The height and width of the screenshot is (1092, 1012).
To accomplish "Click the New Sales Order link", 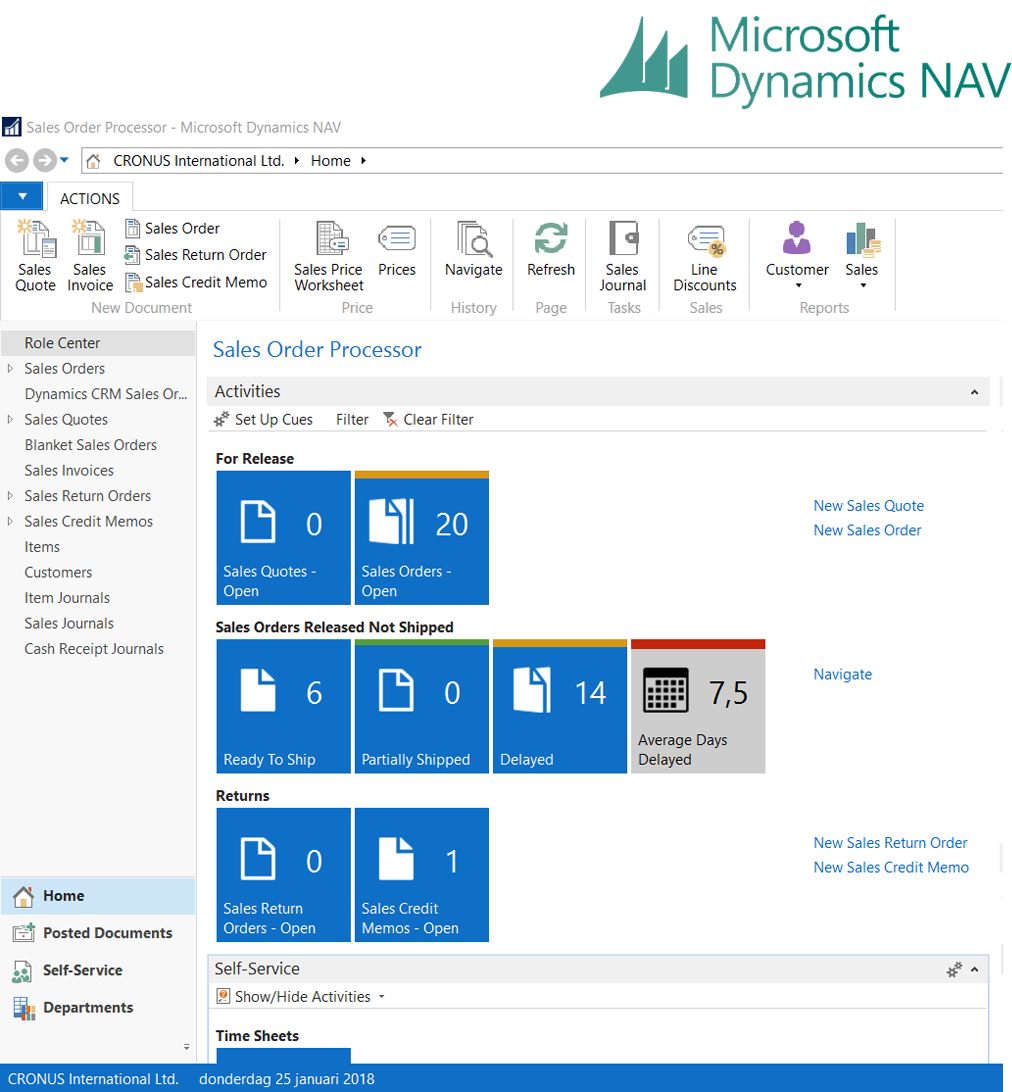I will point(867,530).
